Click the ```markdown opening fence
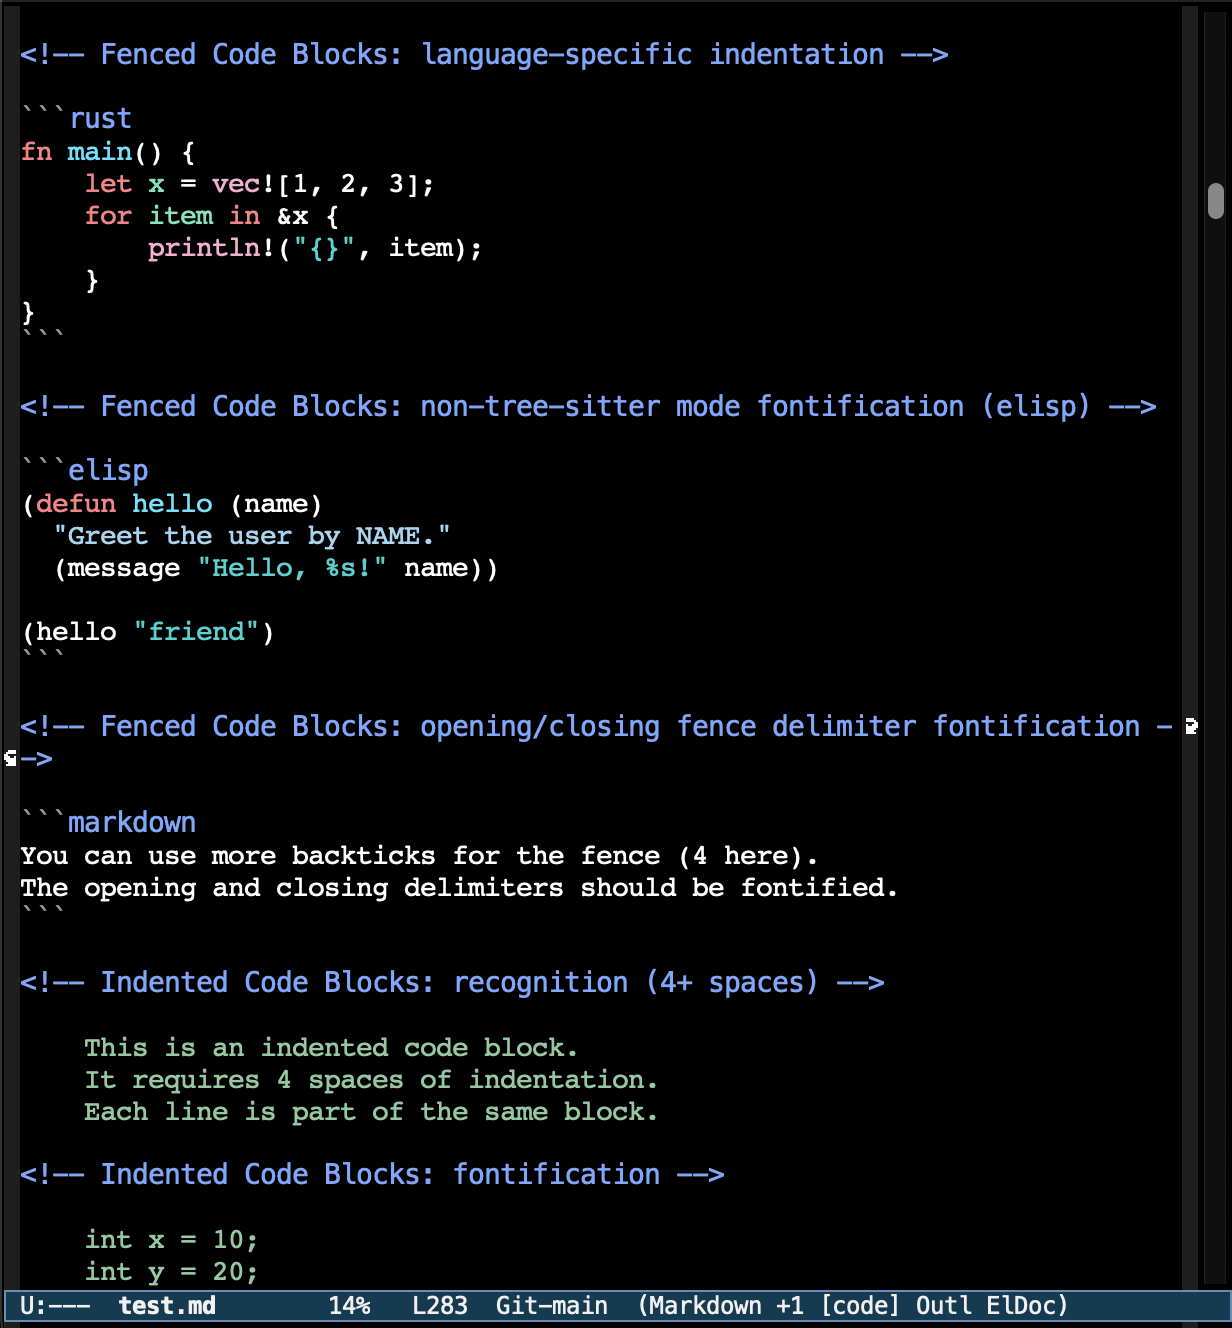1232x1328 pixels. 108,822
